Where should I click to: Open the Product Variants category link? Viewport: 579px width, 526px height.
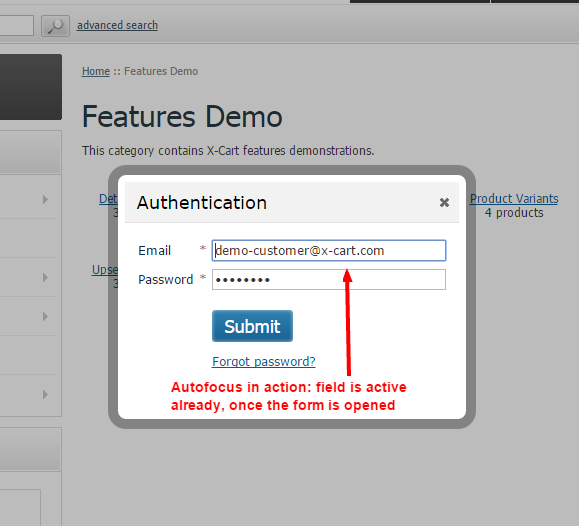514,199
